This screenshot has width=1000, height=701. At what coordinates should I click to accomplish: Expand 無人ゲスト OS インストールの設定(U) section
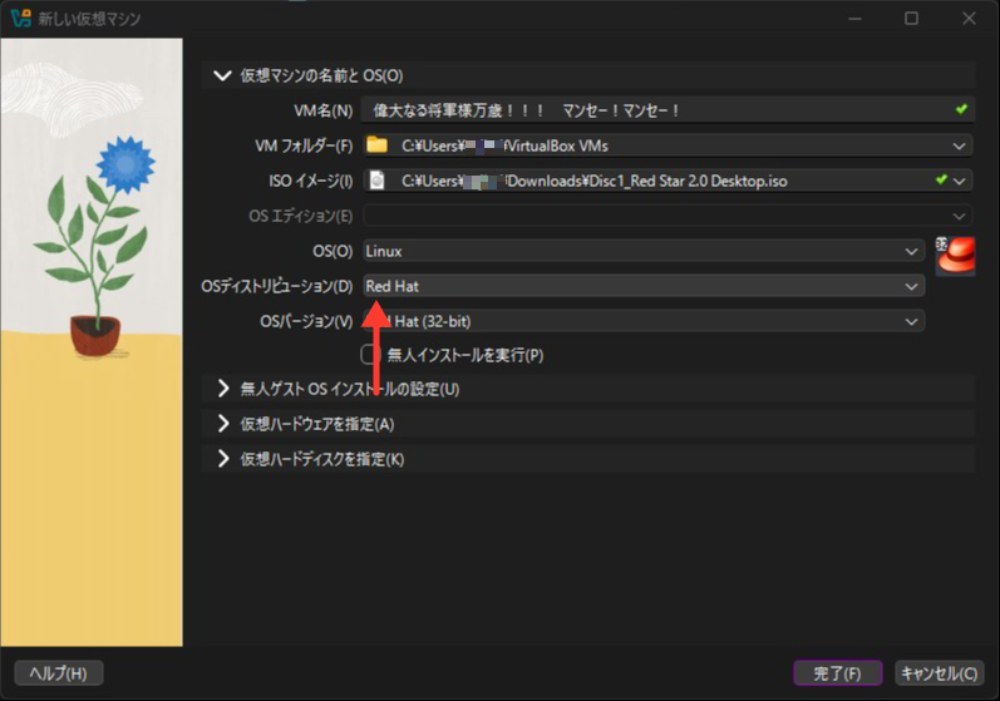pos(223,388)
